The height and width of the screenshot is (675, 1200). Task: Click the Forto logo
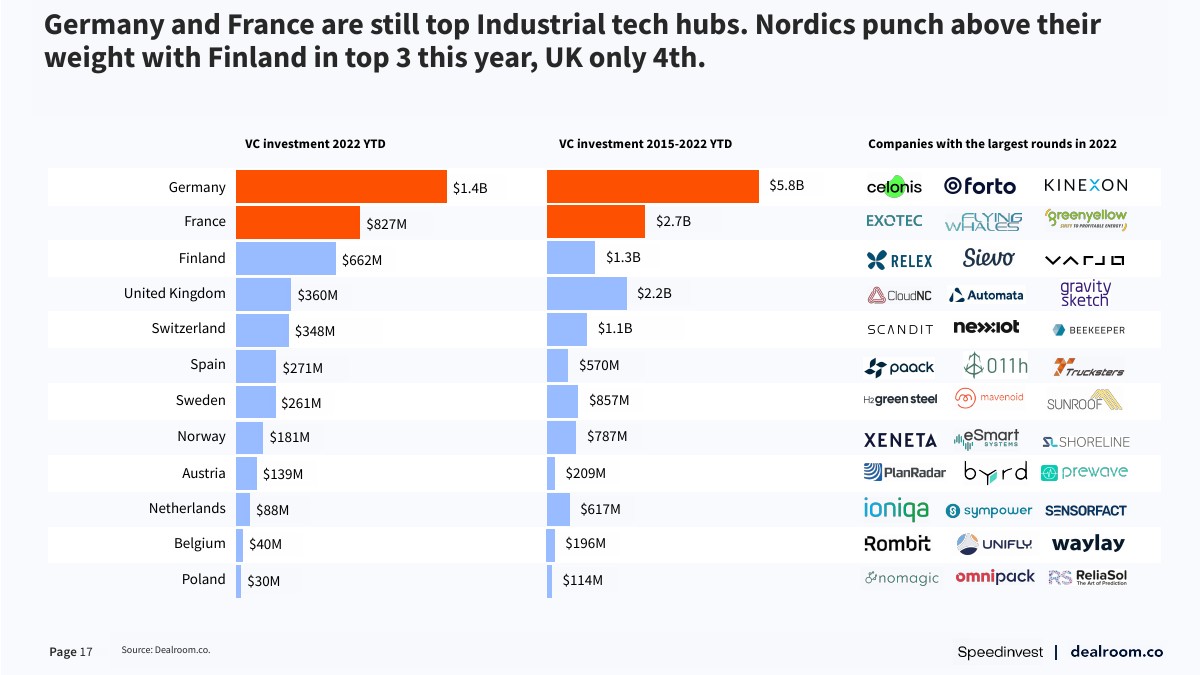(x=980, y=186)
